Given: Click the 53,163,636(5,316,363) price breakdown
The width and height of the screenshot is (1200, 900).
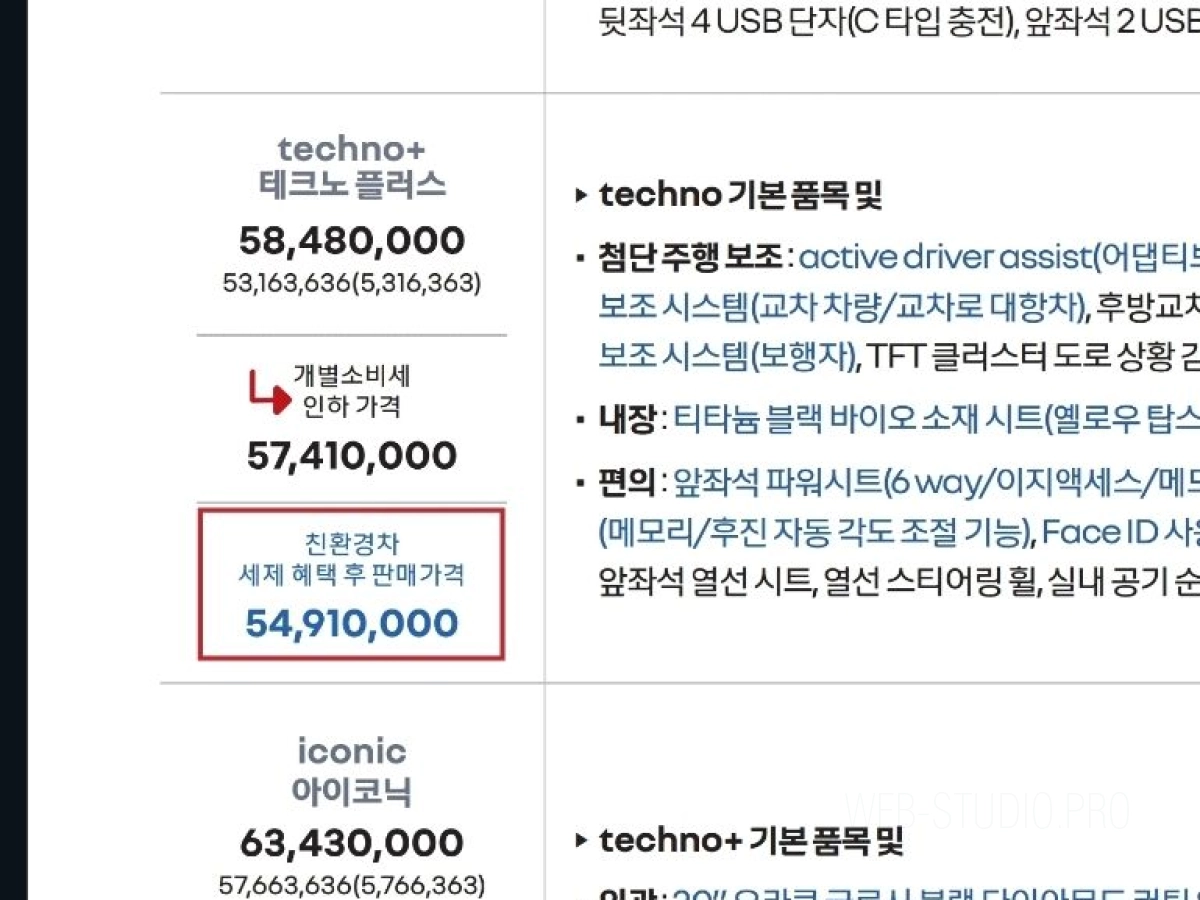Looking at the screenshot, I should point(351,283).
